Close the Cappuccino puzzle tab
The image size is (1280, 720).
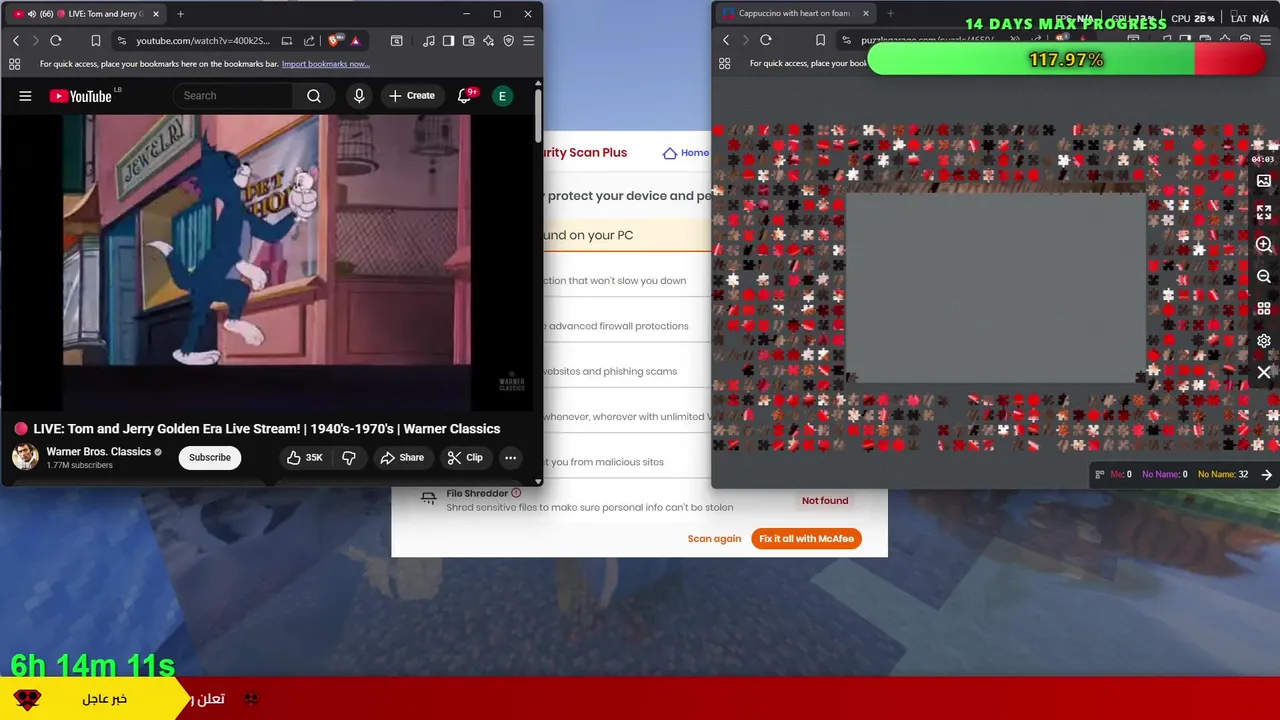pos(866,14)
